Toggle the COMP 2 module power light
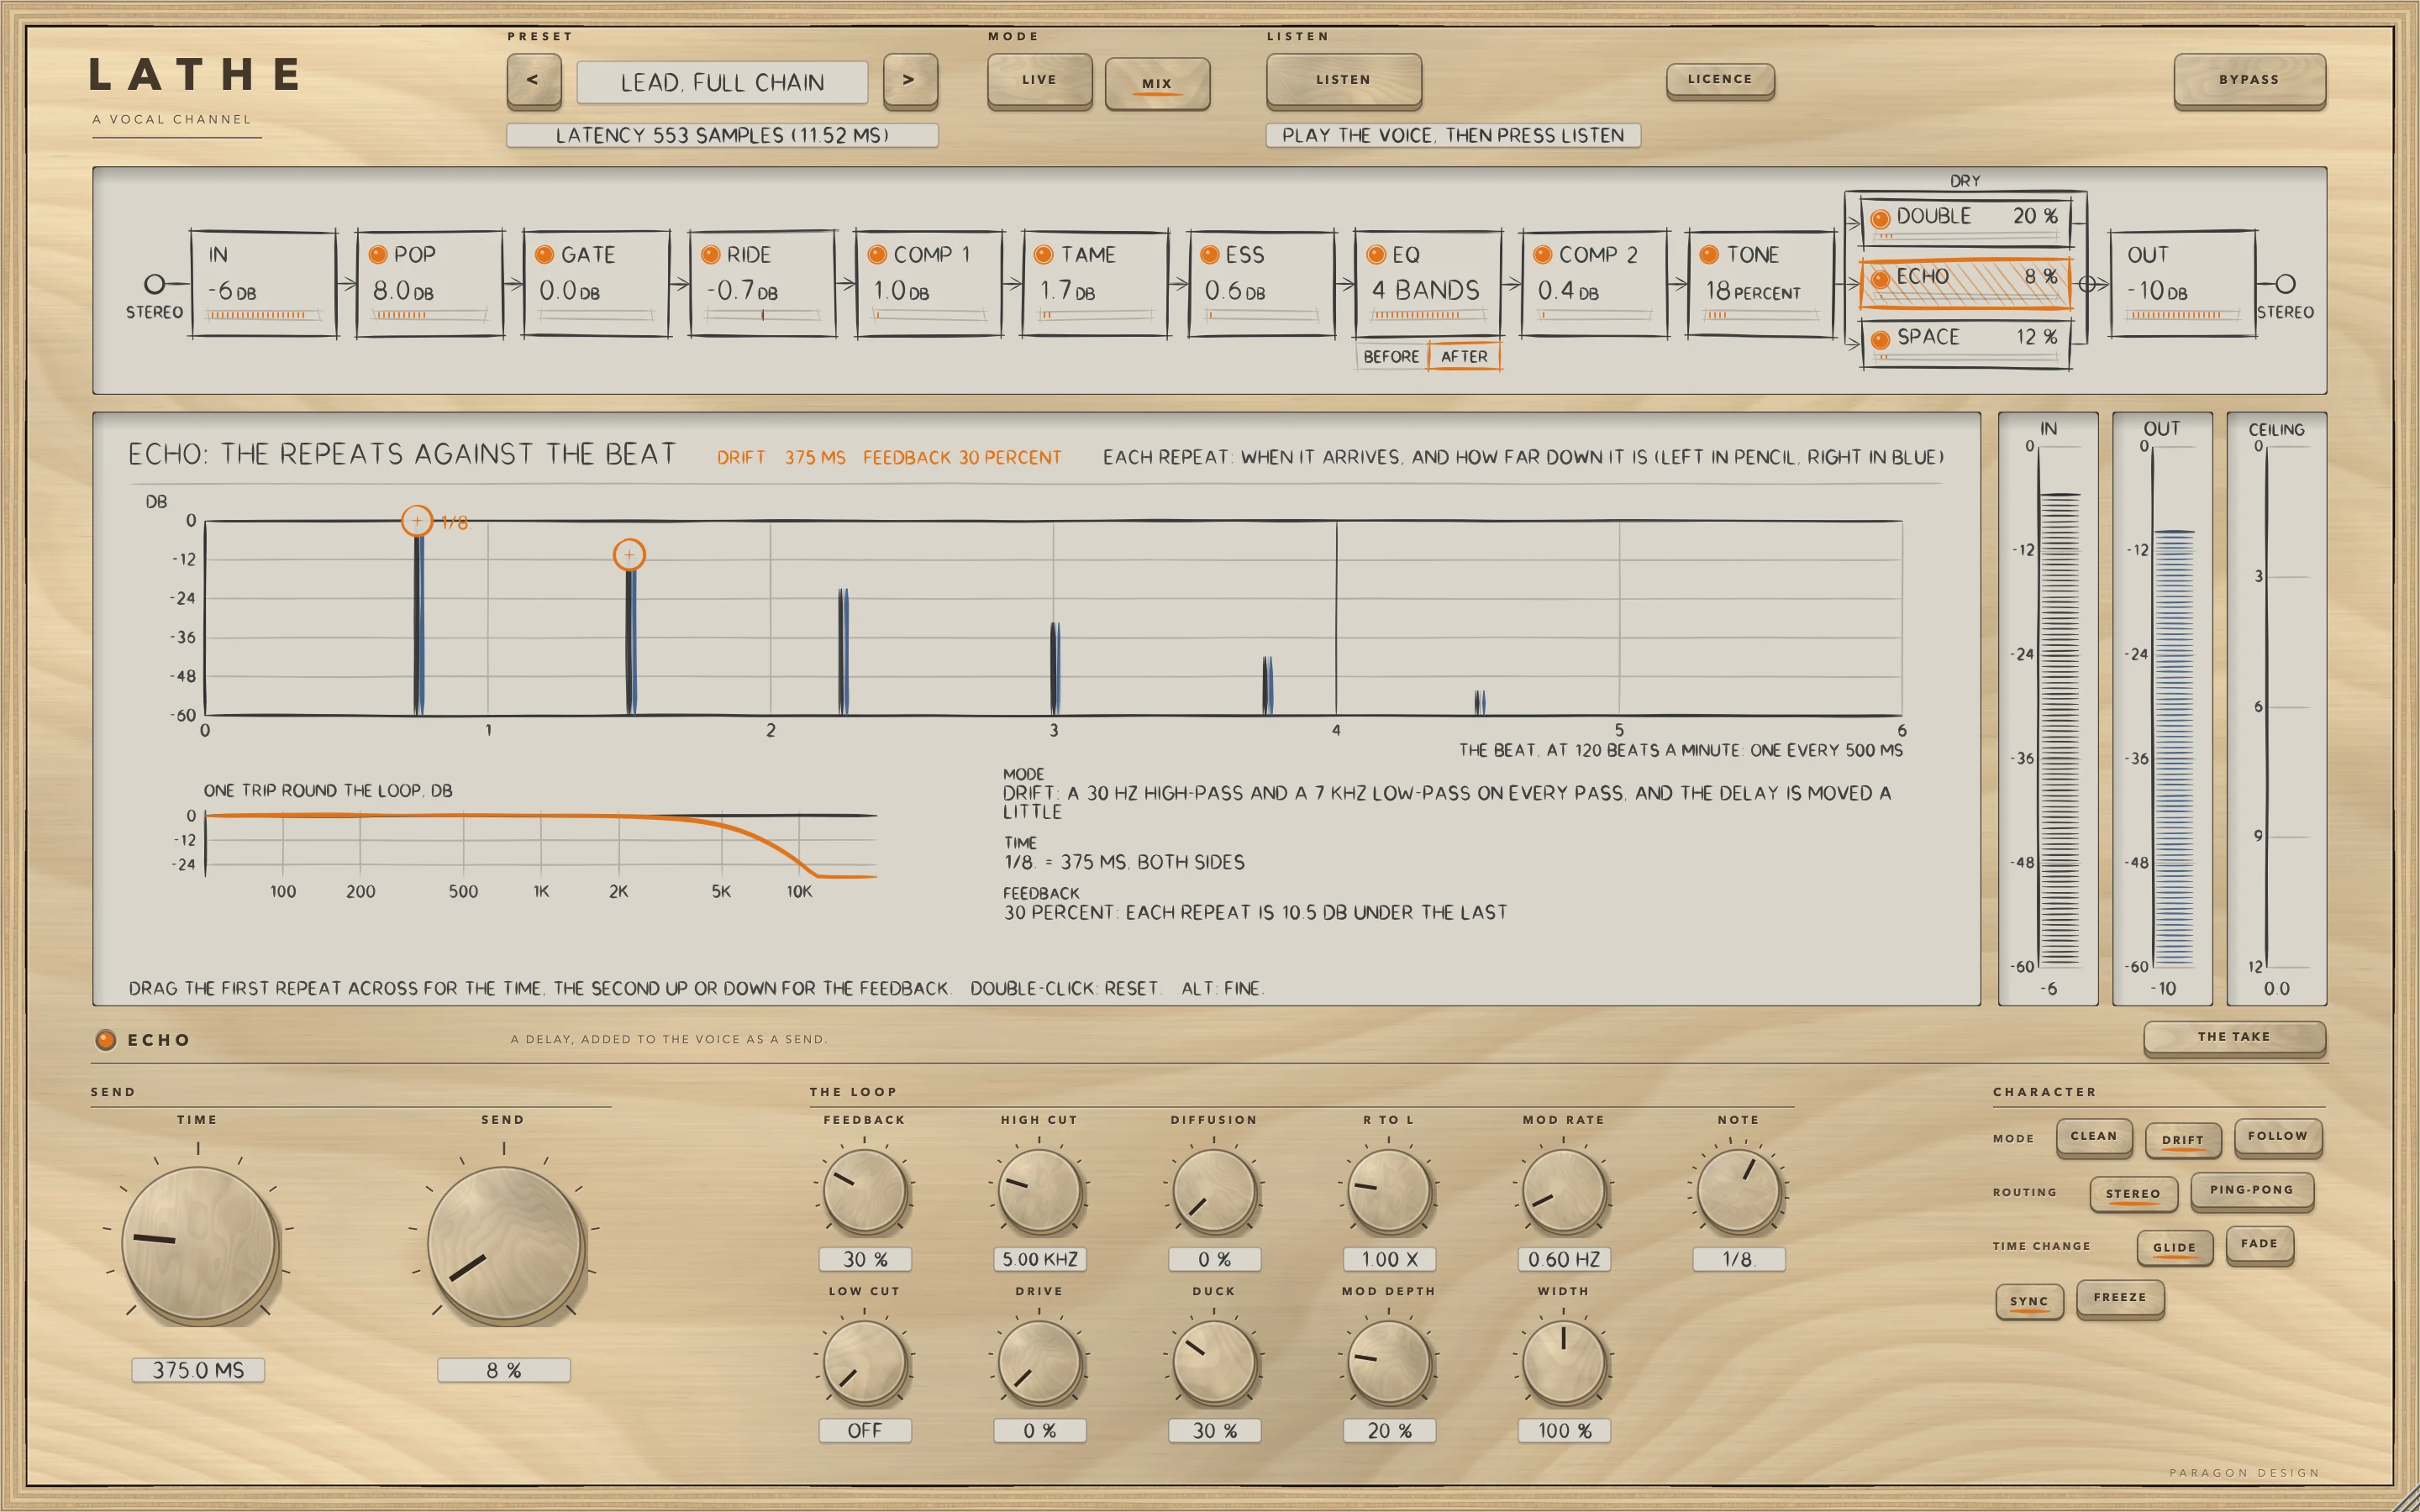The image size is (2420, 1512). click(x=1542, y=255)
